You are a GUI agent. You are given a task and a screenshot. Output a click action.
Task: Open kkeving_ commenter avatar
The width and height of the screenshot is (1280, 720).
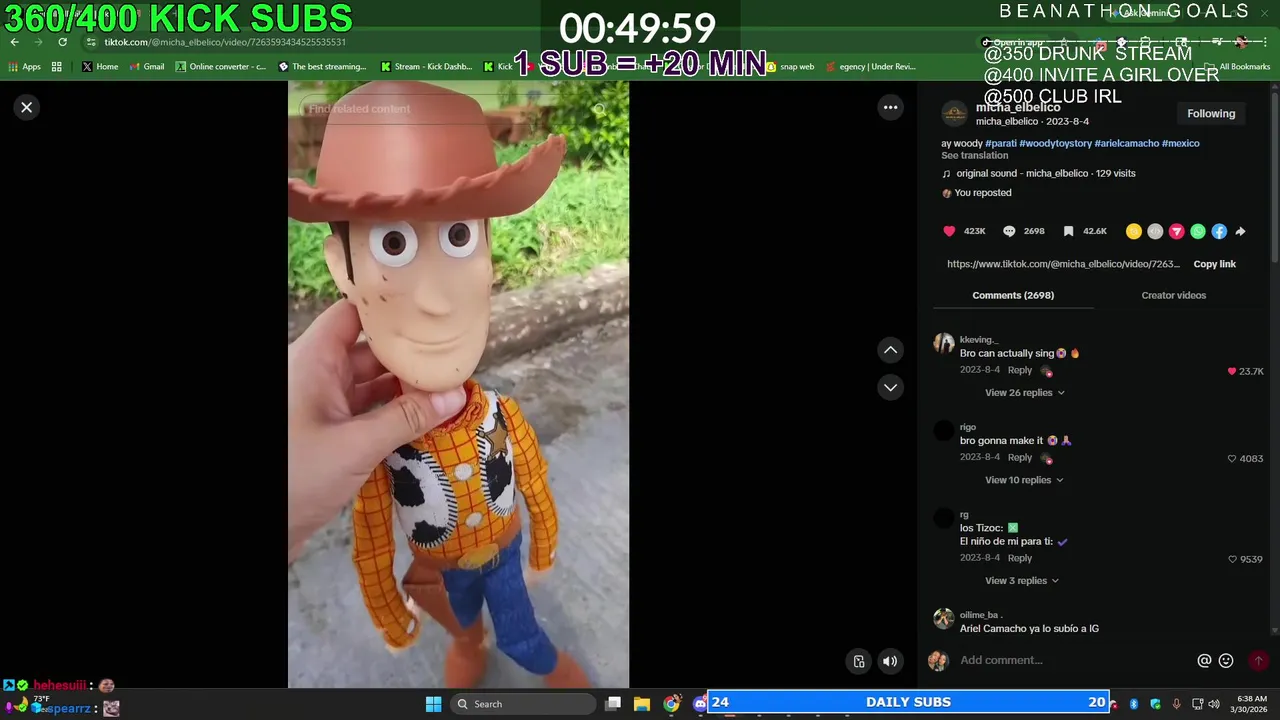pos(944,344)
